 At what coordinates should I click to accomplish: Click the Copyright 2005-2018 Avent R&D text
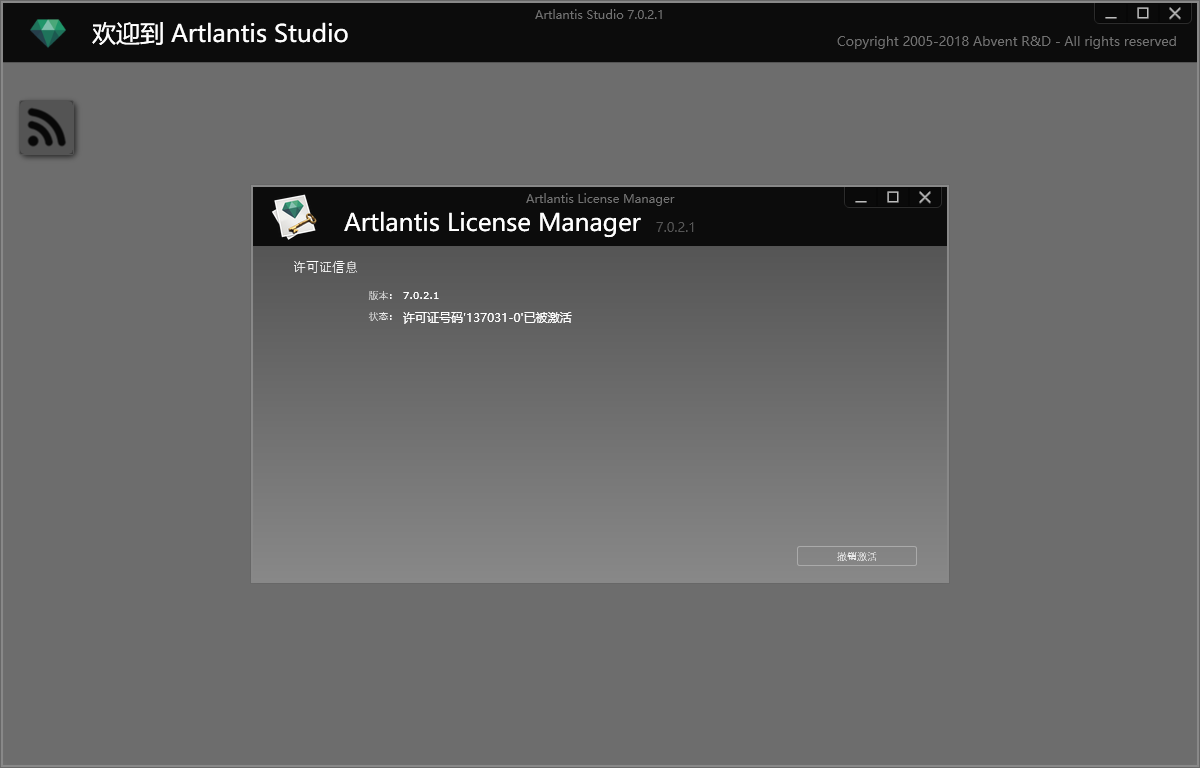[1006, 41]
